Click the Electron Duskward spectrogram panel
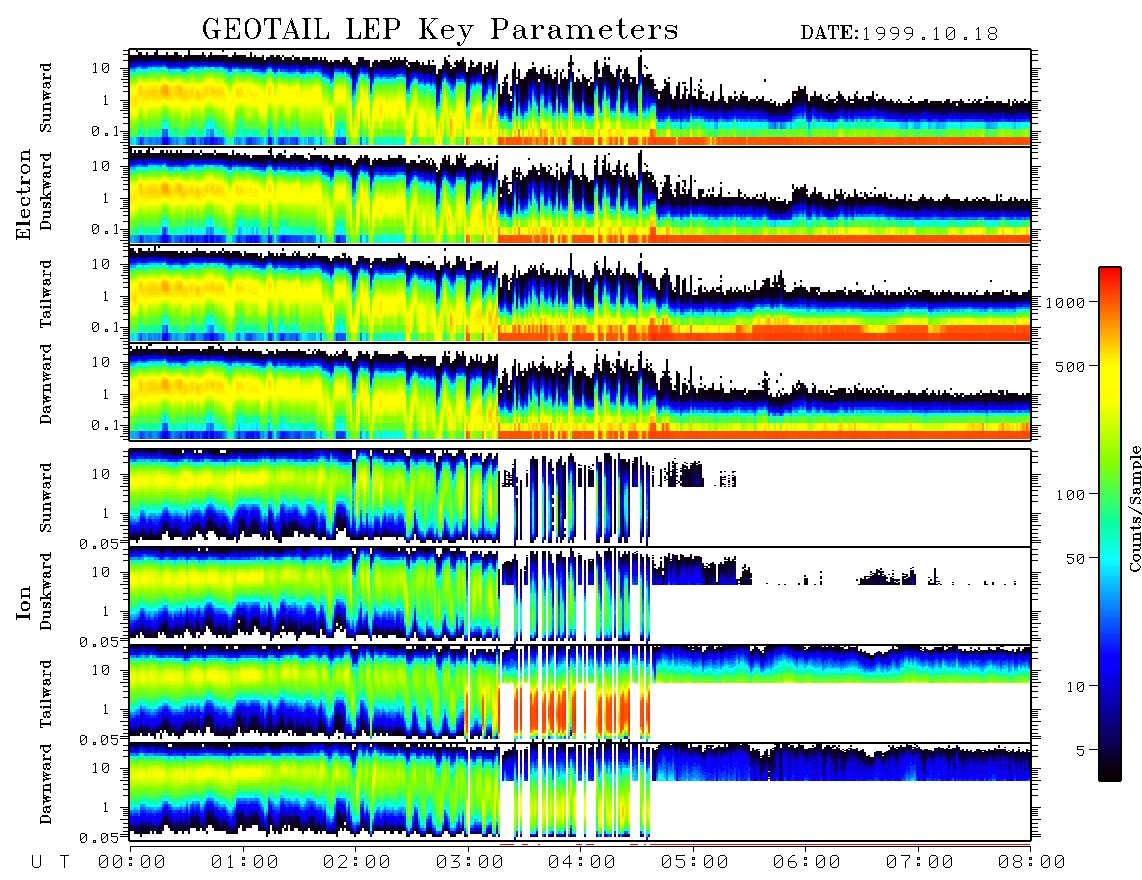This screenshot has height=880, width=1142. coord(580,195)
